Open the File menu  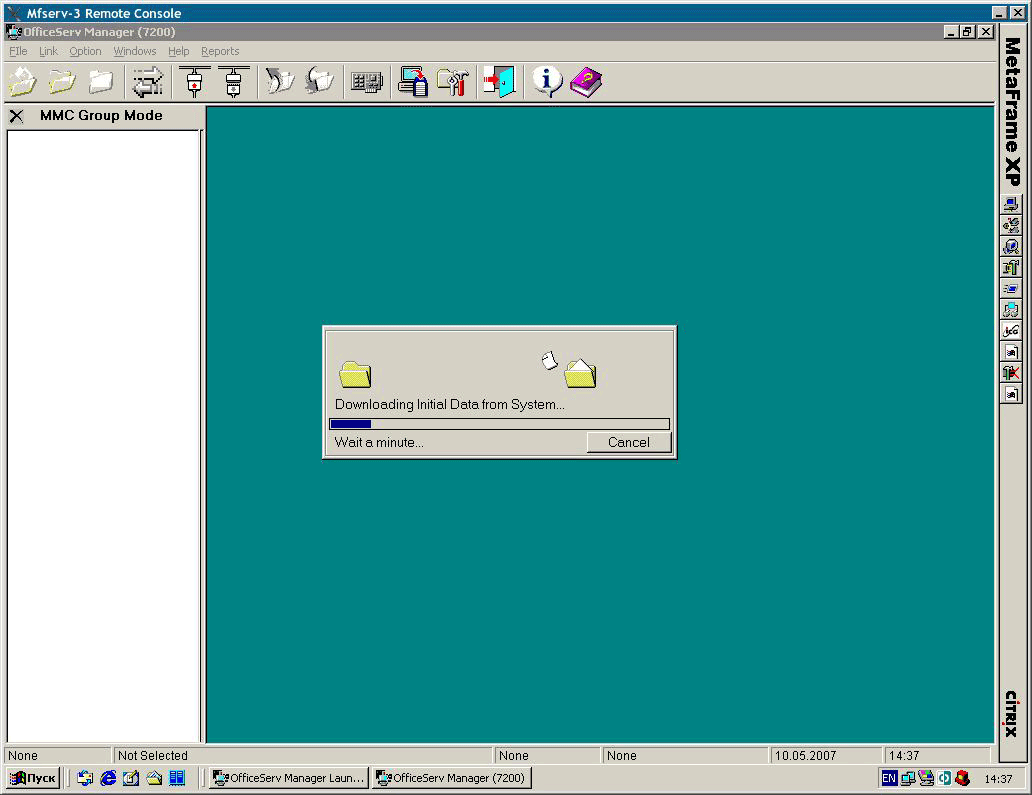coord(18,51)
